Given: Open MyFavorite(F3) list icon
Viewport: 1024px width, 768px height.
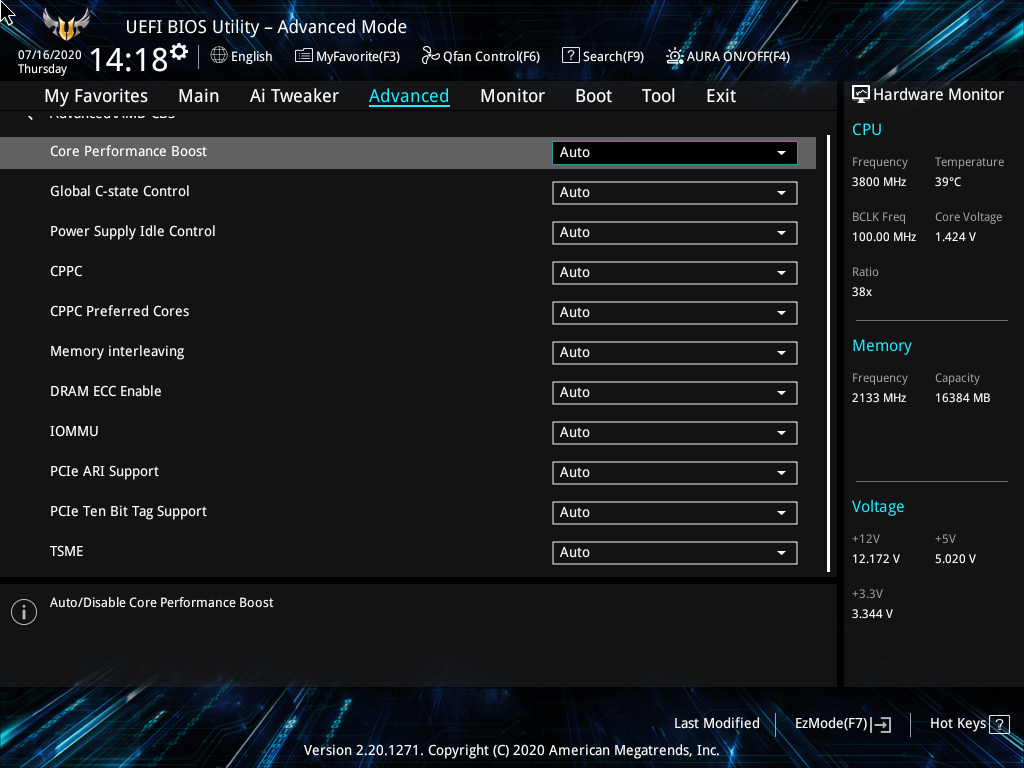Looking at the screenshot, I should coord(304,56).
